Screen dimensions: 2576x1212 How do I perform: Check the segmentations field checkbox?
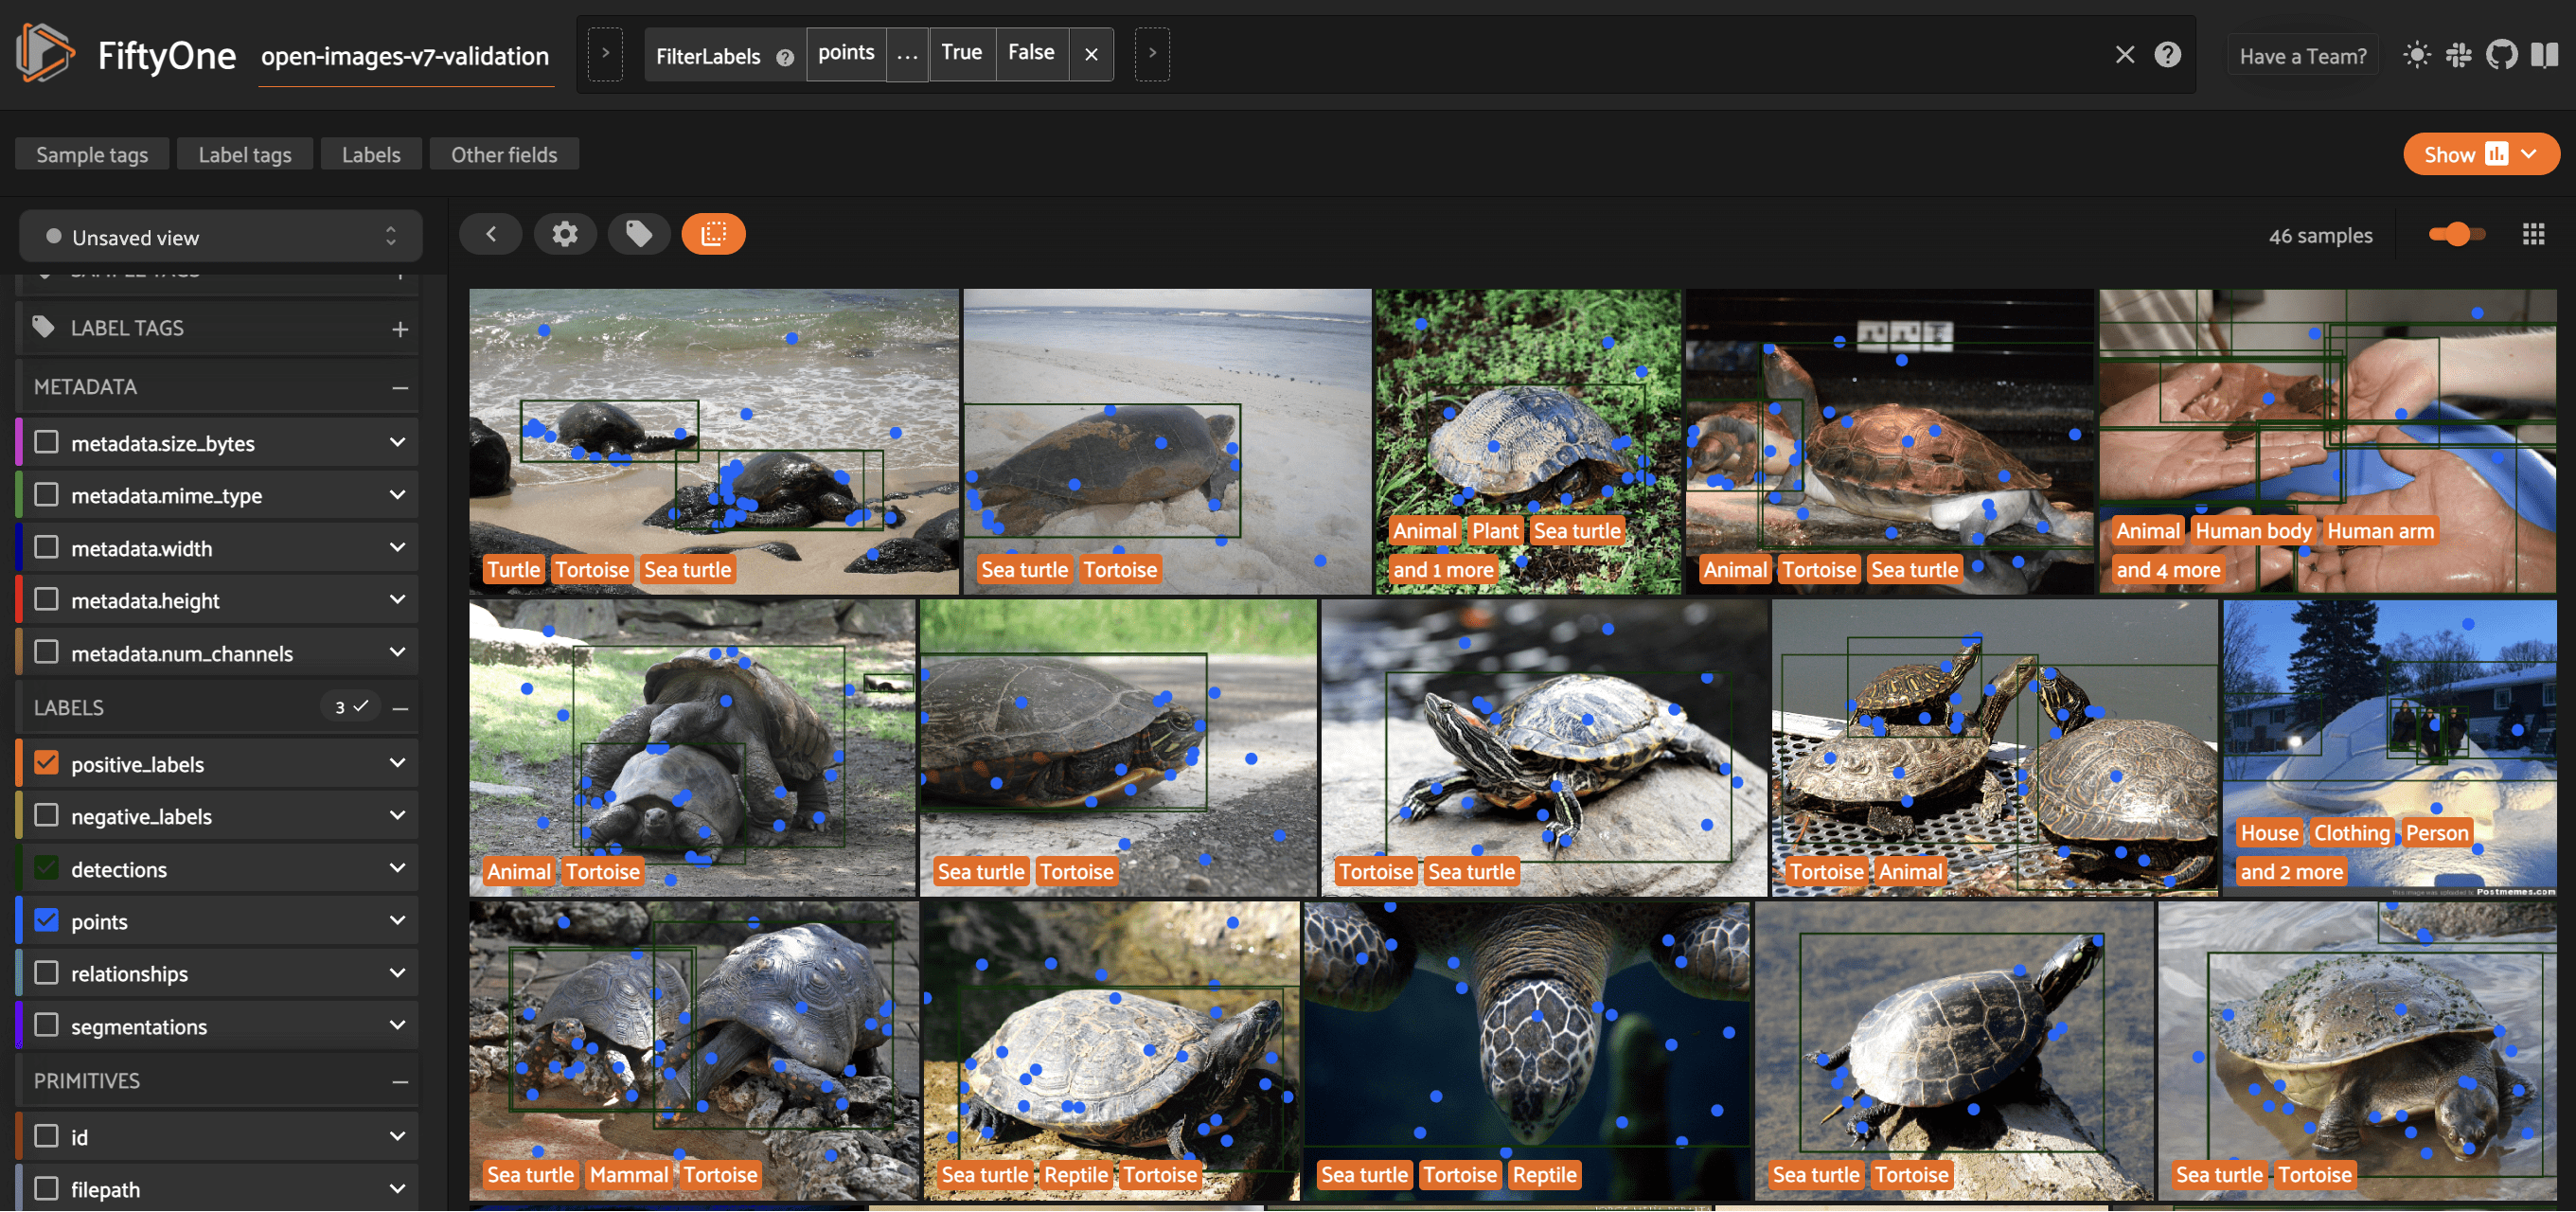(46, 1025)
